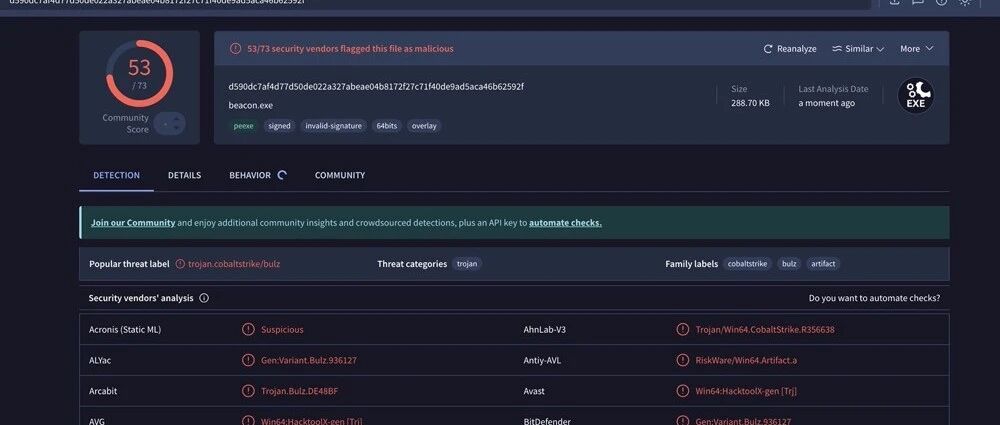1000x425 pixels.
Task: Click the Threat categories heading
Action: (412, 264)
